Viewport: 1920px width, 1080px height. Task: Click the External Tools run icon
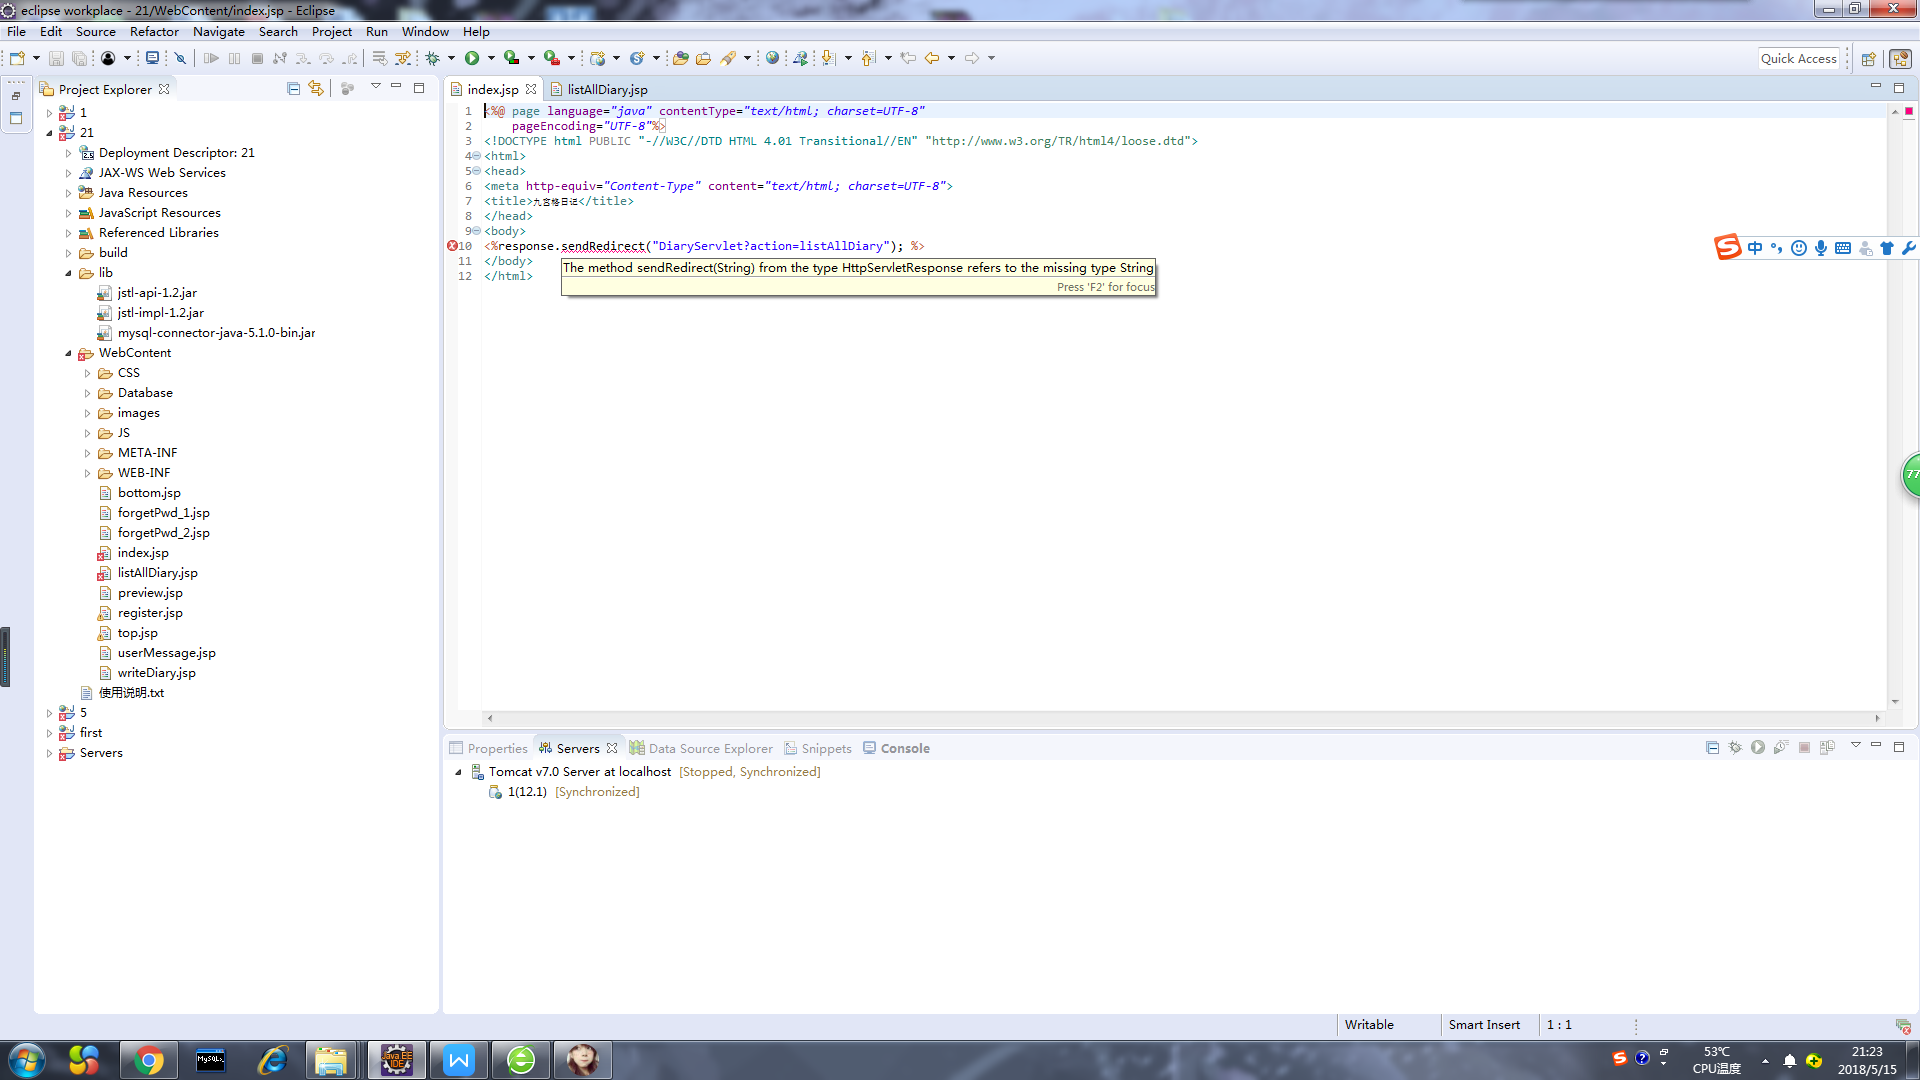(x=551, y=58)
